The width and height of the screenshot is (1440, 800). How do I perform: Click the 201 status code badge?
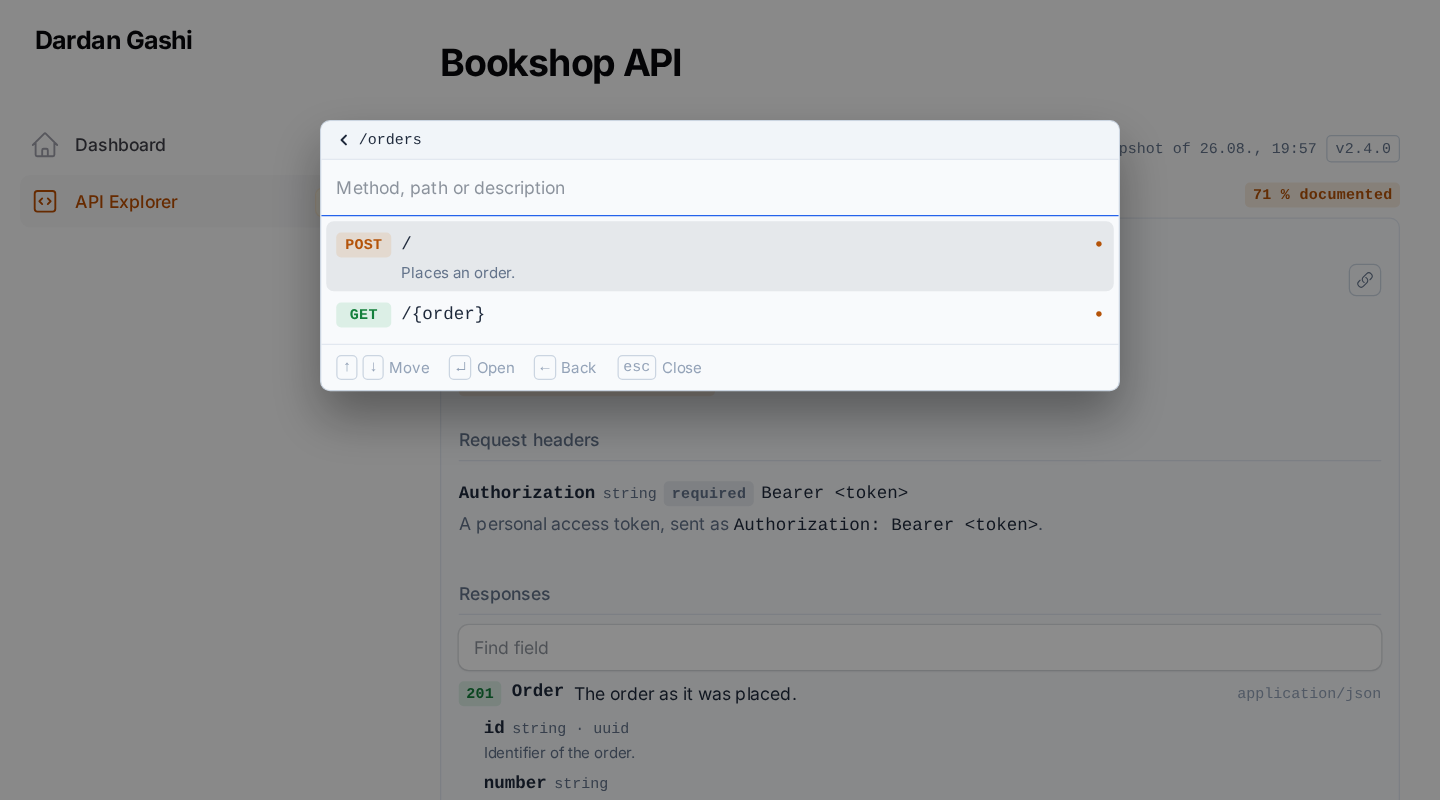(x=480, y=694)
